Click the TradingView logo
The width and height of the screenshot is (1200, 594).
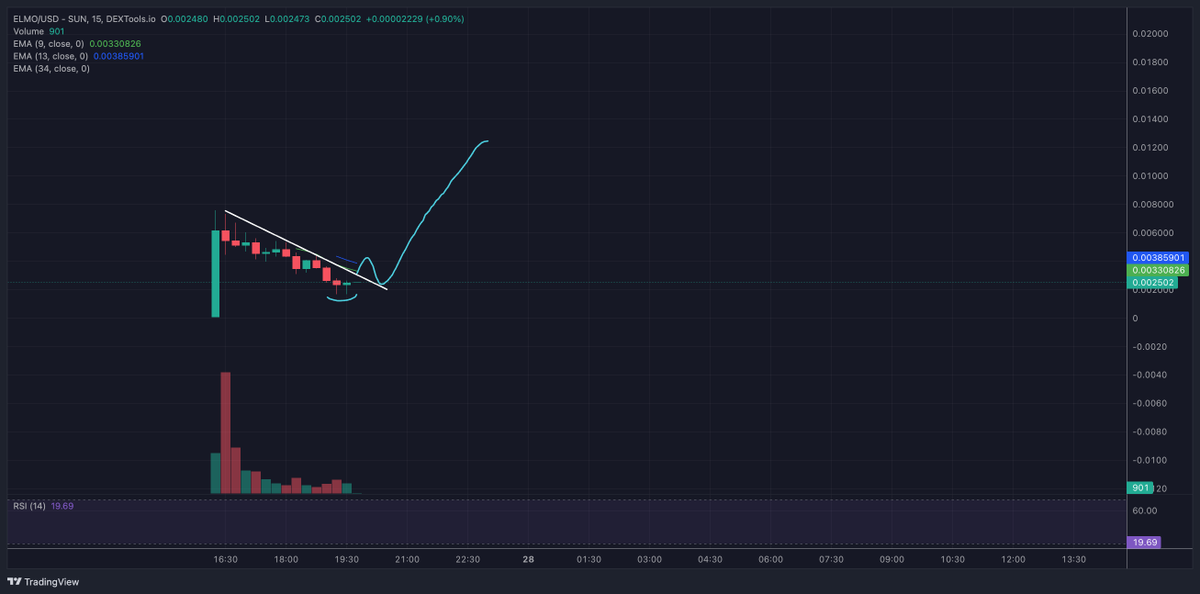click(40, 581)
